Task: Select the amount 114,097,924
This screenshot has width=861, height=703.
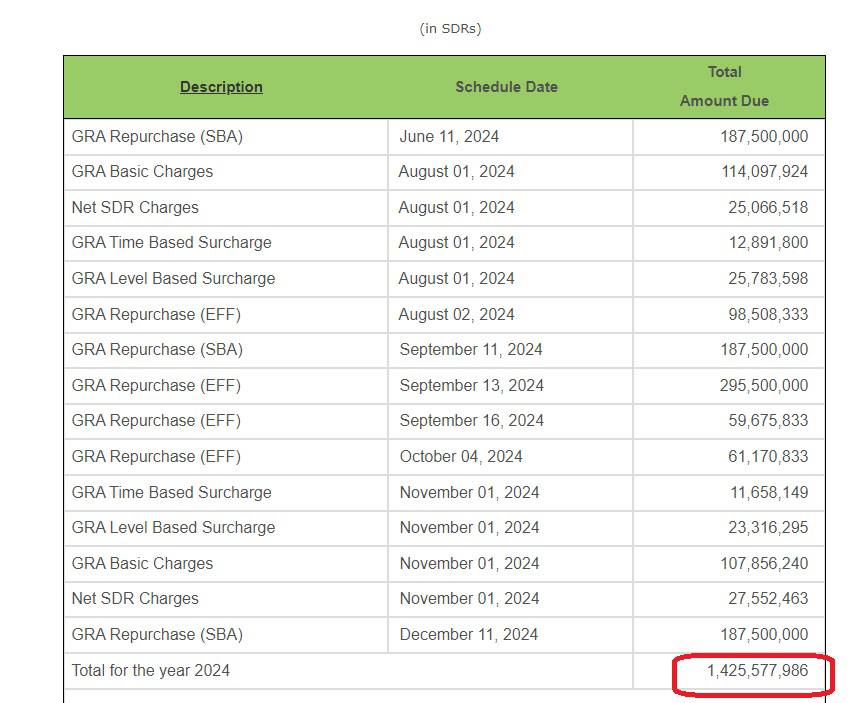Action: click(x=764, y=172)
